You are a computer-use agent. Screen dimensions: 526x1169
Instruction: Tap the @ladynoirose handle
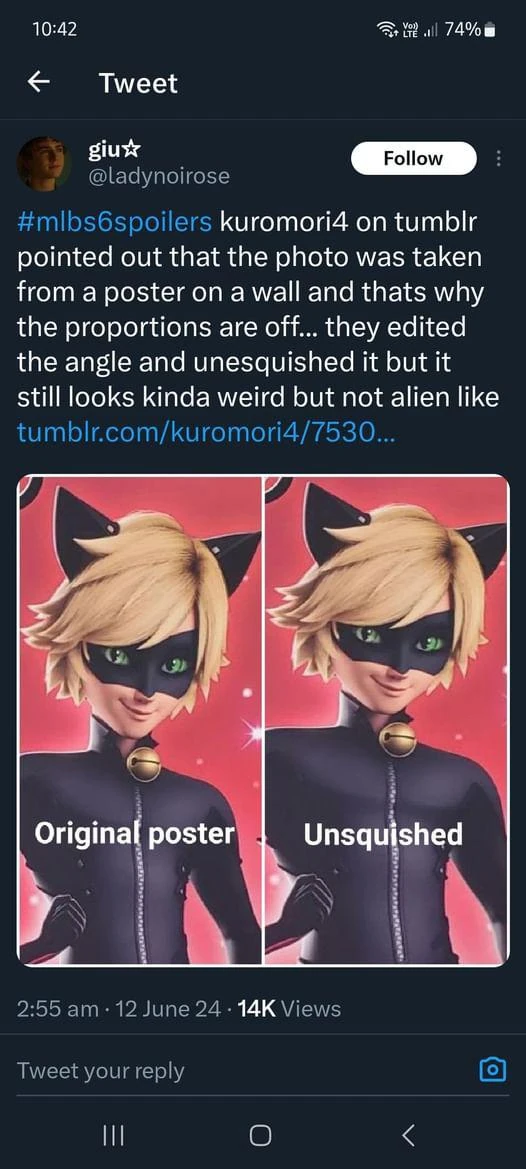pyautogui.click(x=159, y=177)
